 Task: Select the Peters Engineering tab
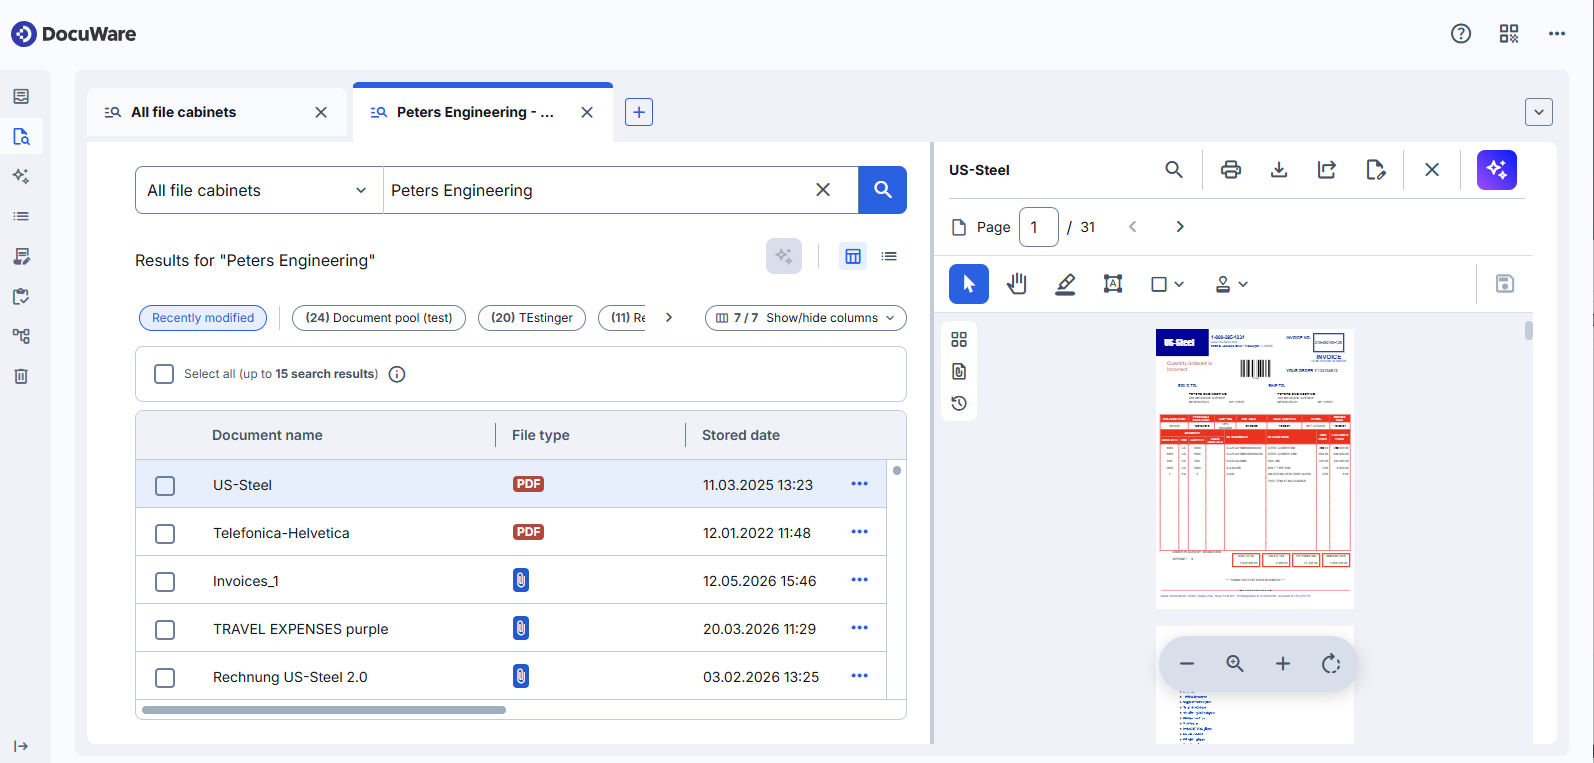483,112
